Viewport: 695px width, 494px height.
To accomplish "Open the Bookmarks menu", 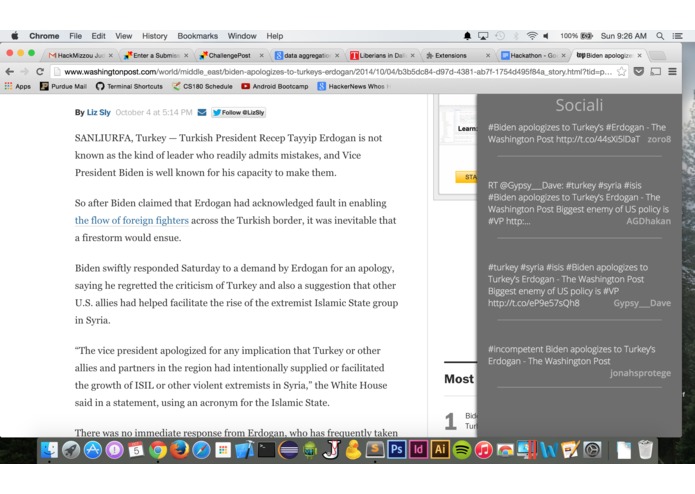I will click(x=198, y=36).
